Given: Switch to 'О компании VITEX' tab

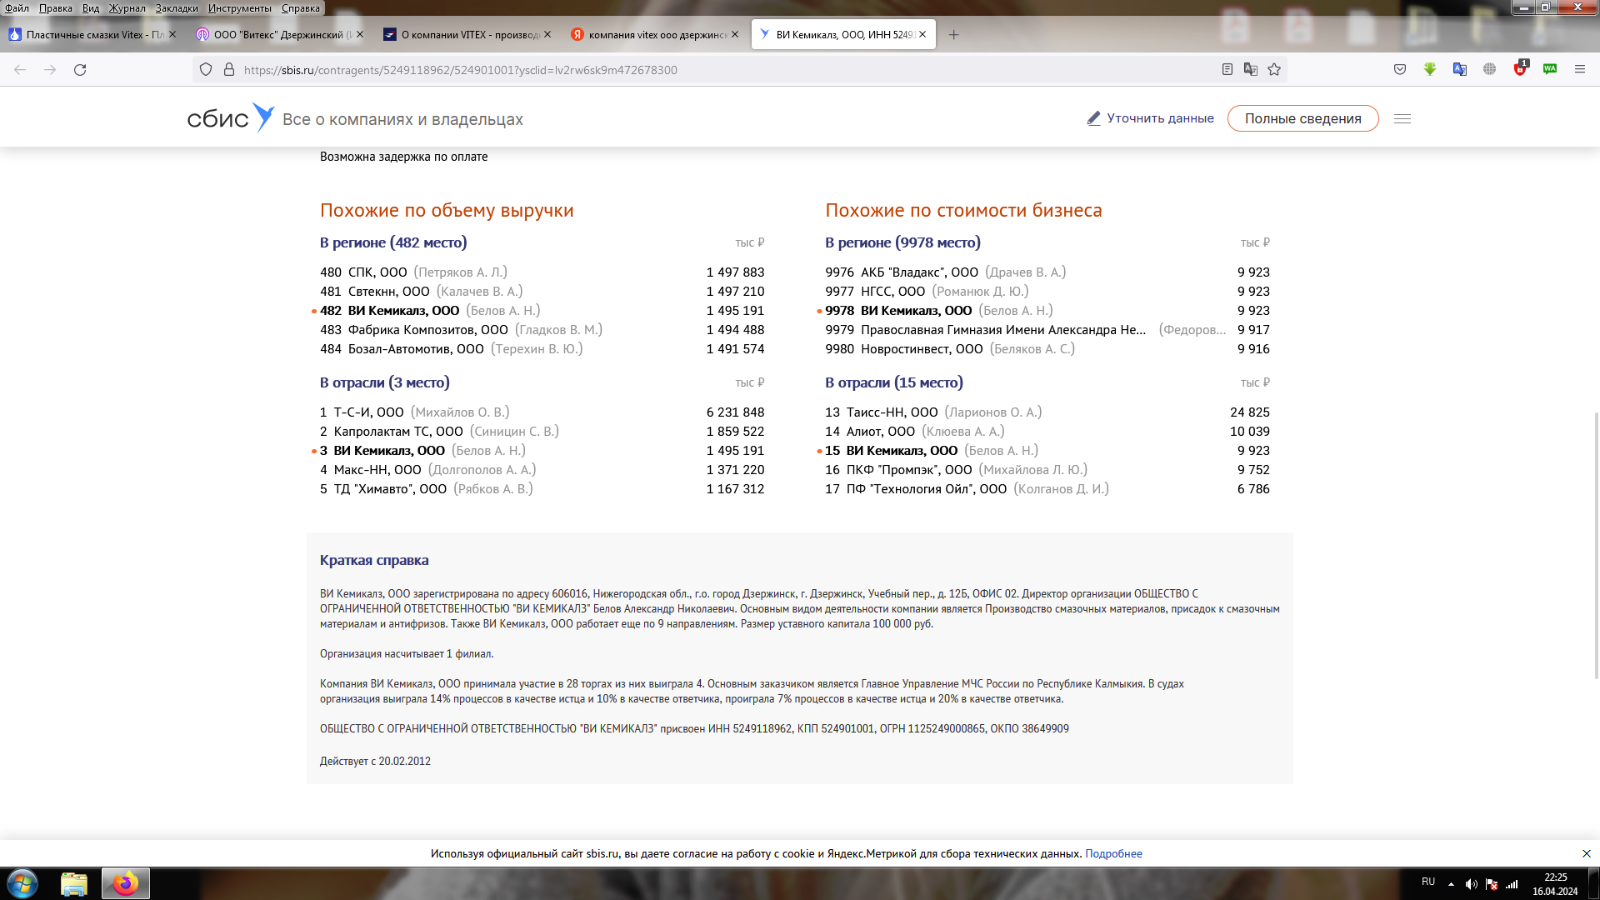Looking at the screenshot, I should pyautogui.click(x=465, y=34).
